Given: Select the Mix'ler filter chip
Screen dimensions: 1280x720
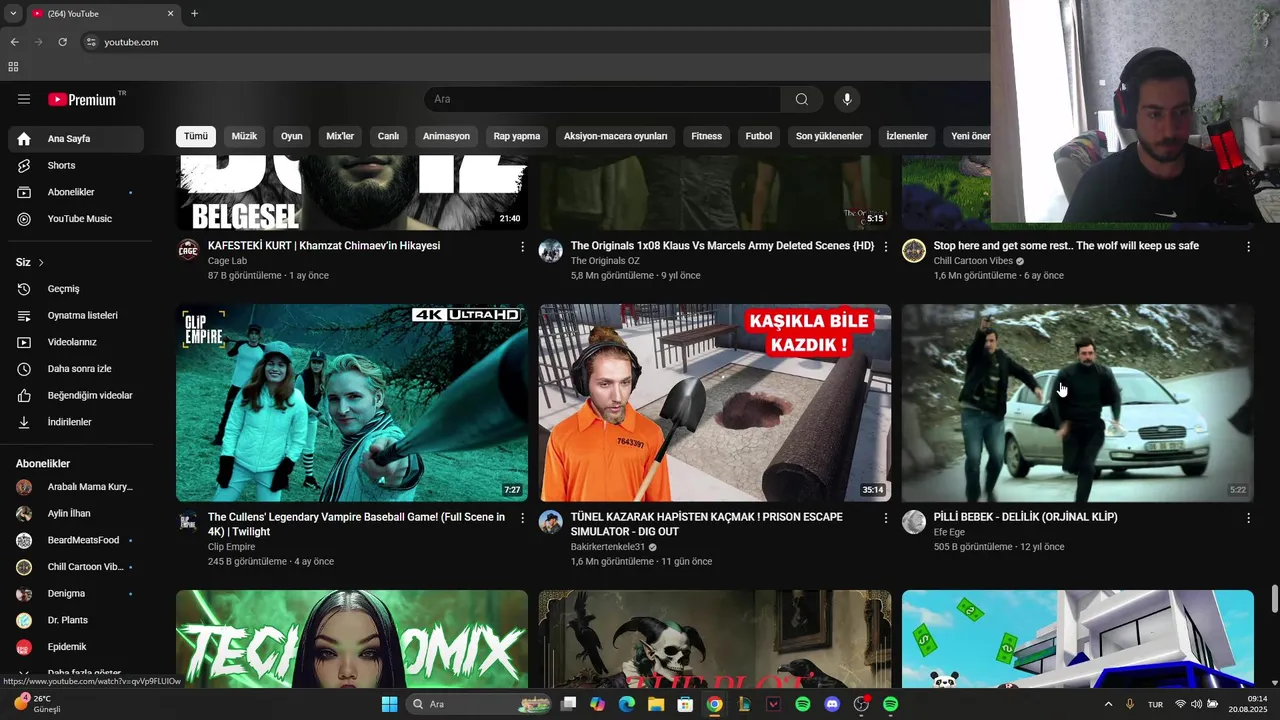Looking at the screenshot, I should (x=340, y=136).
